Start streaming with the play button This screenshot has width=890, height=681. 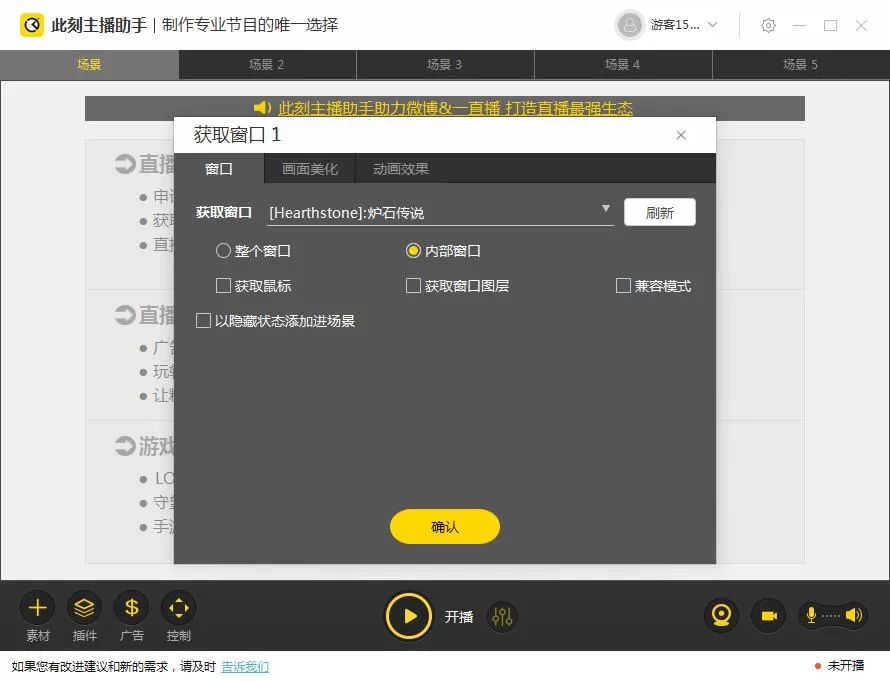pyautogui.click(x=409, y=616)
